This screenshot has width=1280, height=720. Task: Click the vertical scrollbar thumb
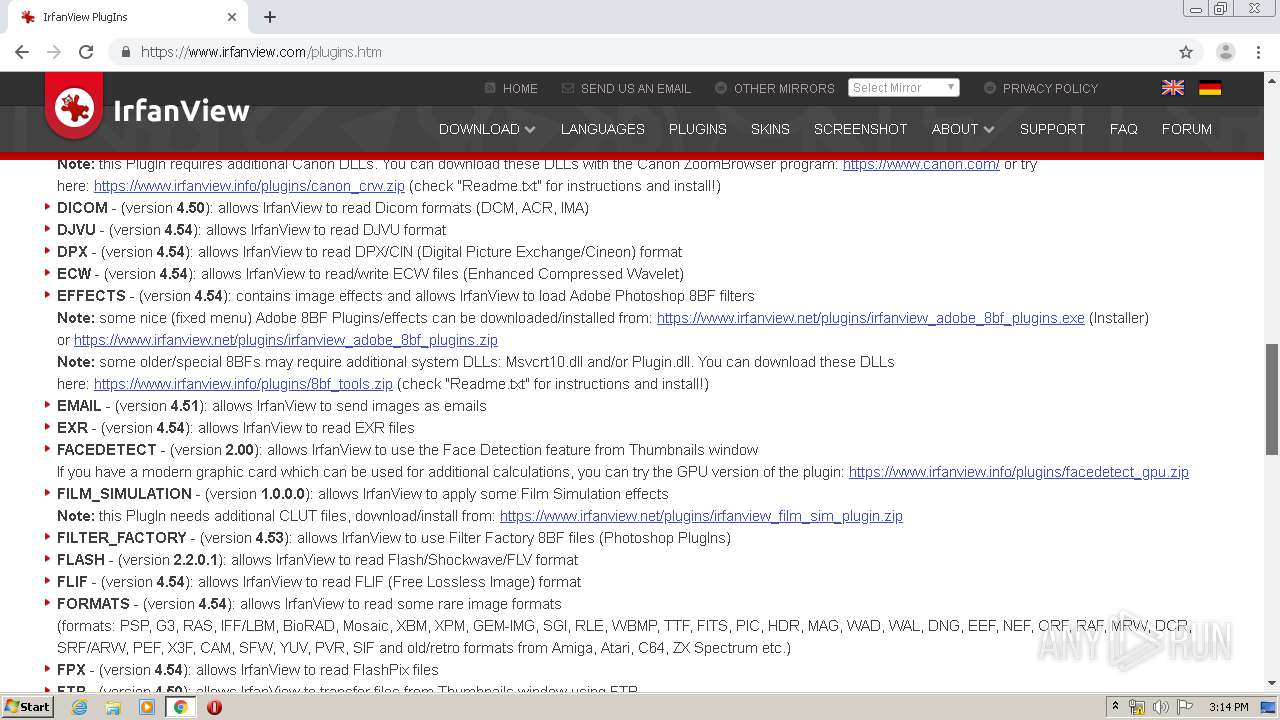click(1272, 399)
